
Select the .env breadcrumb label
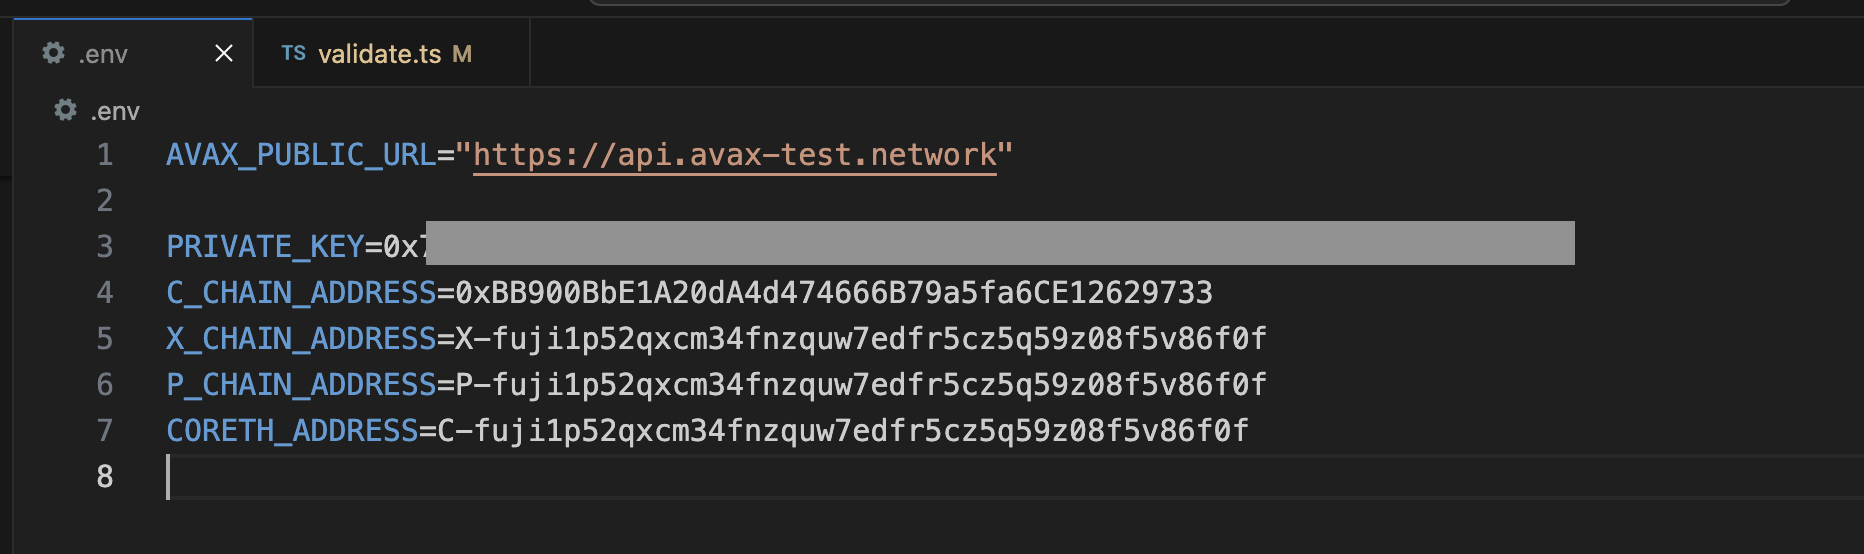[x=115, y=111]
